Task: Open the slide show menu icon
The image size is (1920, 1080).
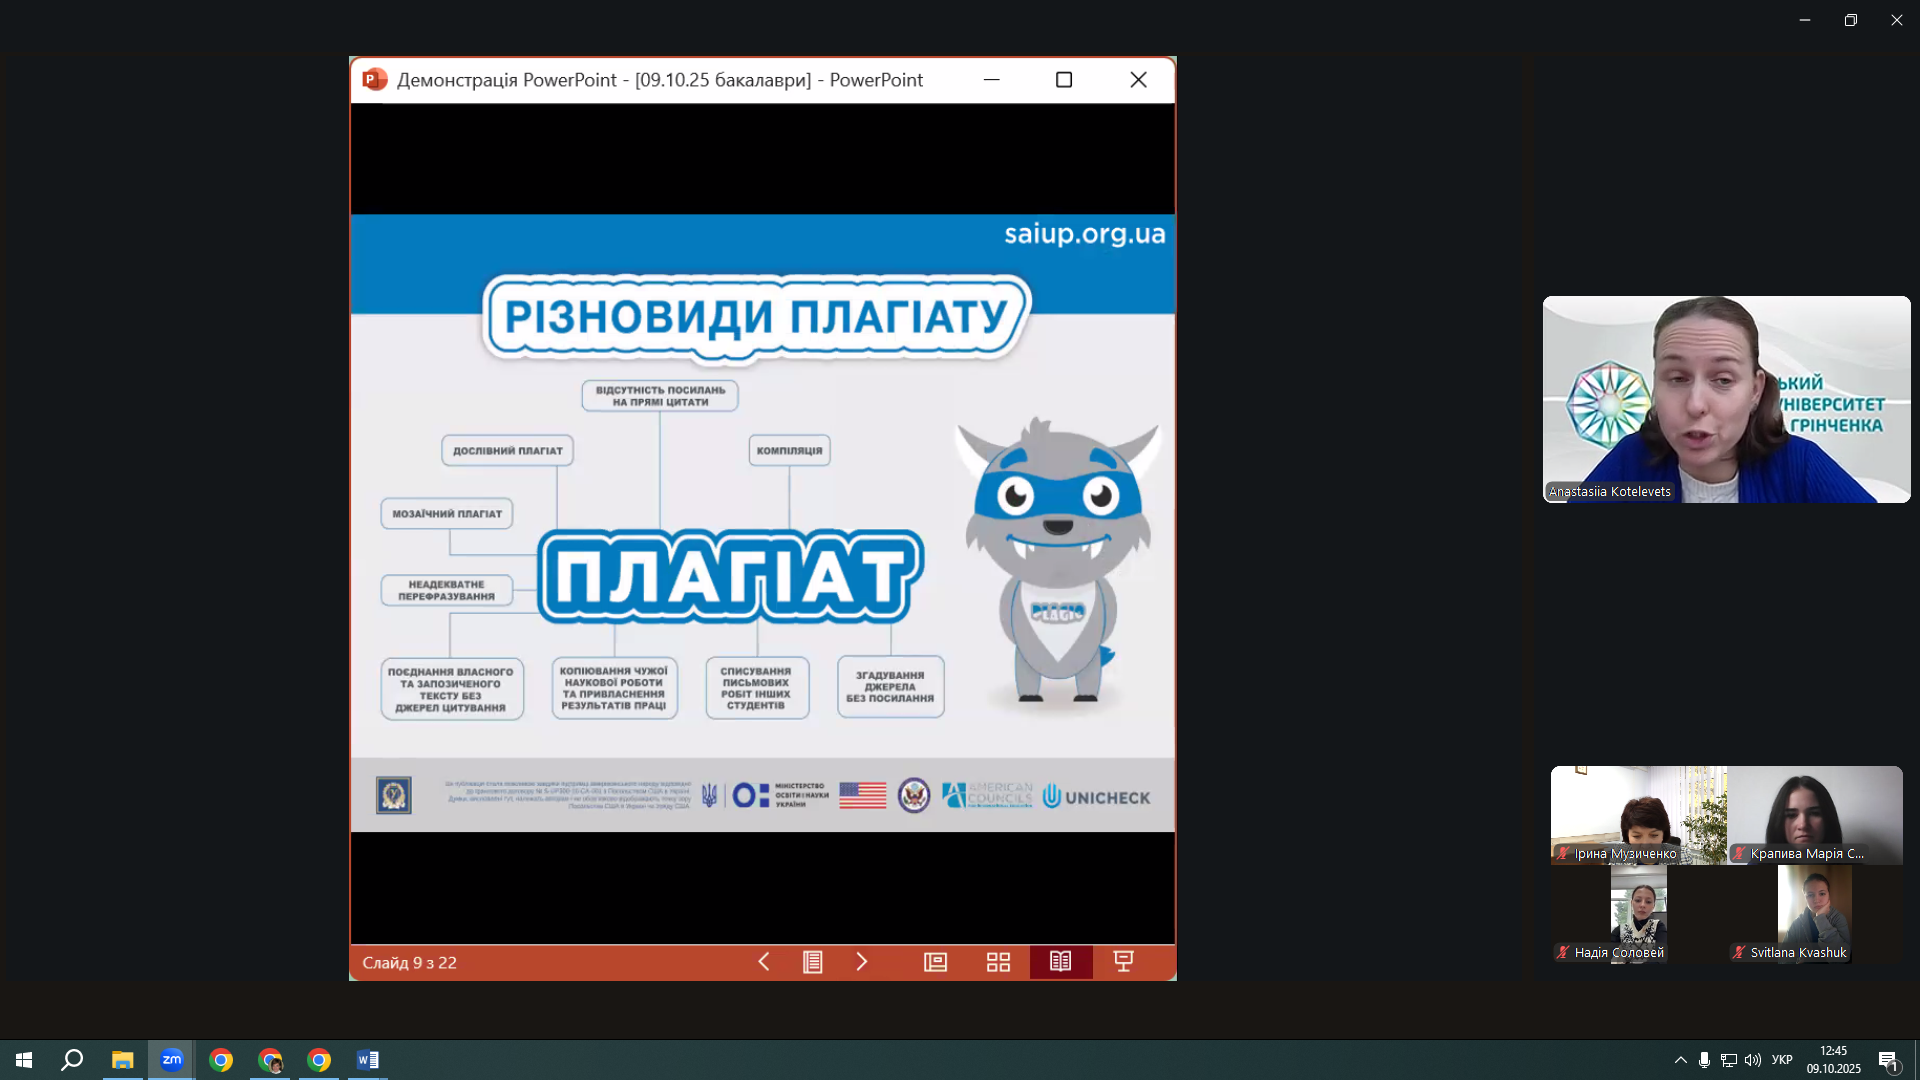Action: pyautogui.click(x=813, y=961)
